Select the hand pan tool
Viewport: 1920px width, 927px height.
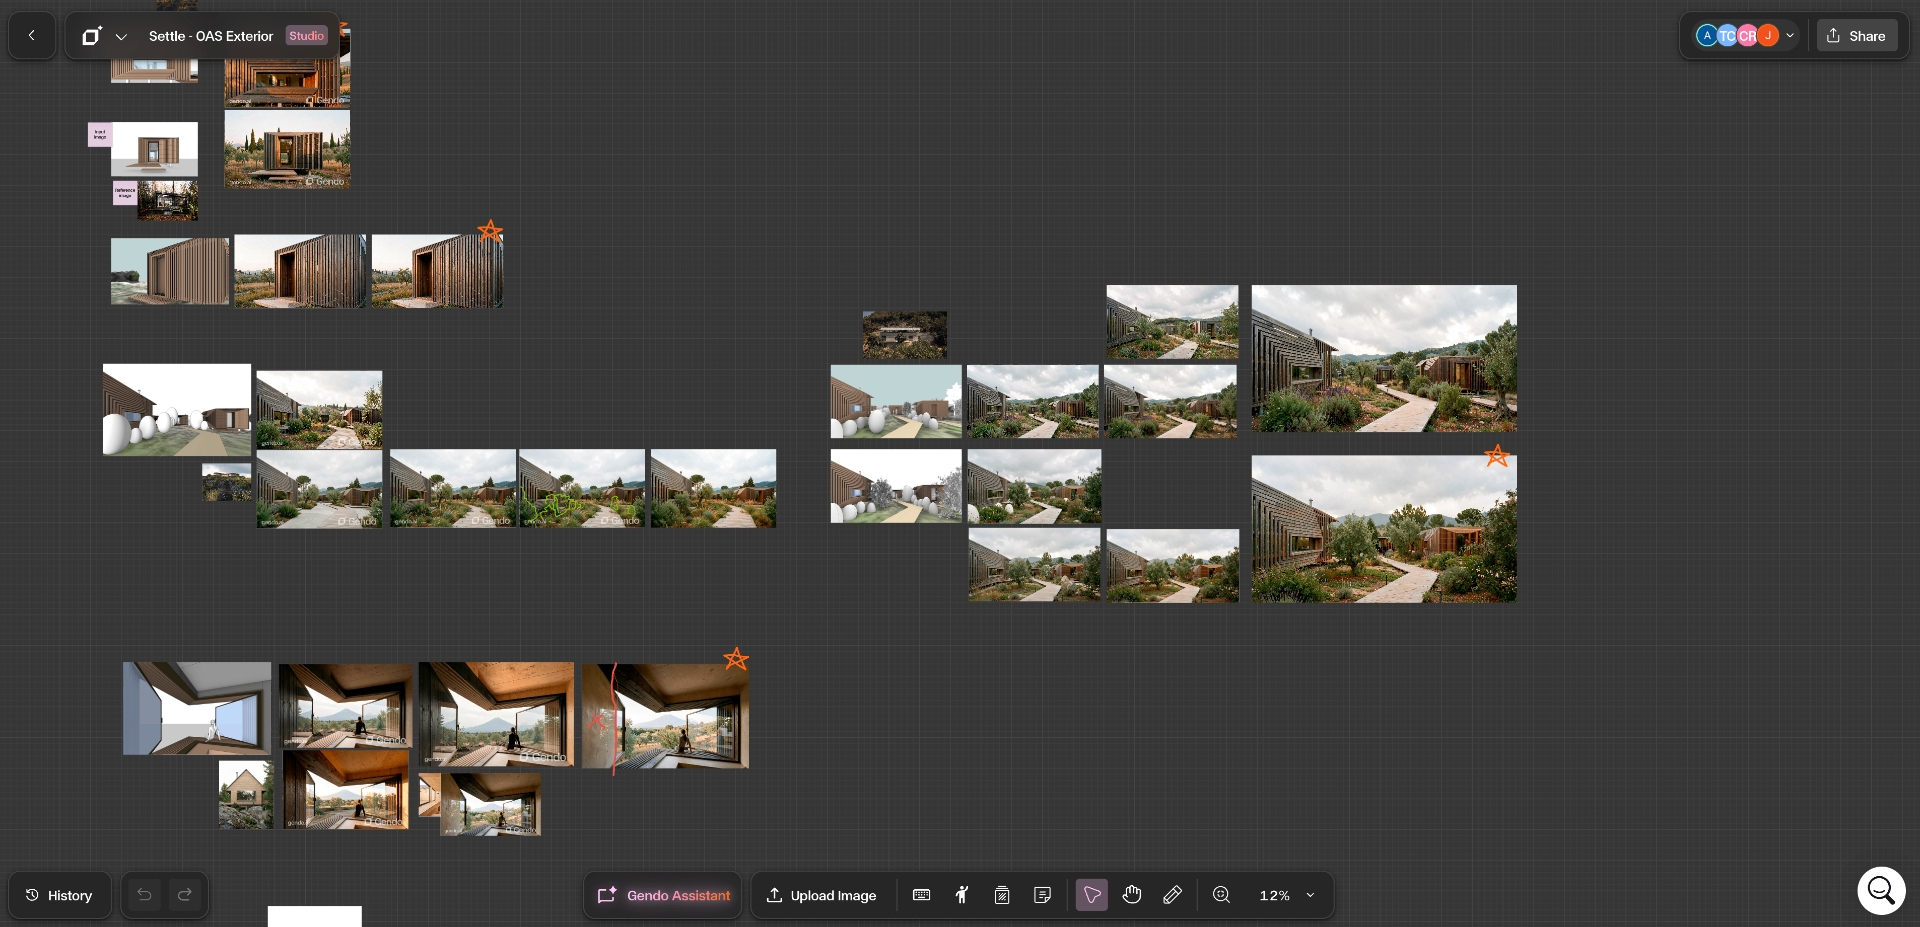[1132, 895]
